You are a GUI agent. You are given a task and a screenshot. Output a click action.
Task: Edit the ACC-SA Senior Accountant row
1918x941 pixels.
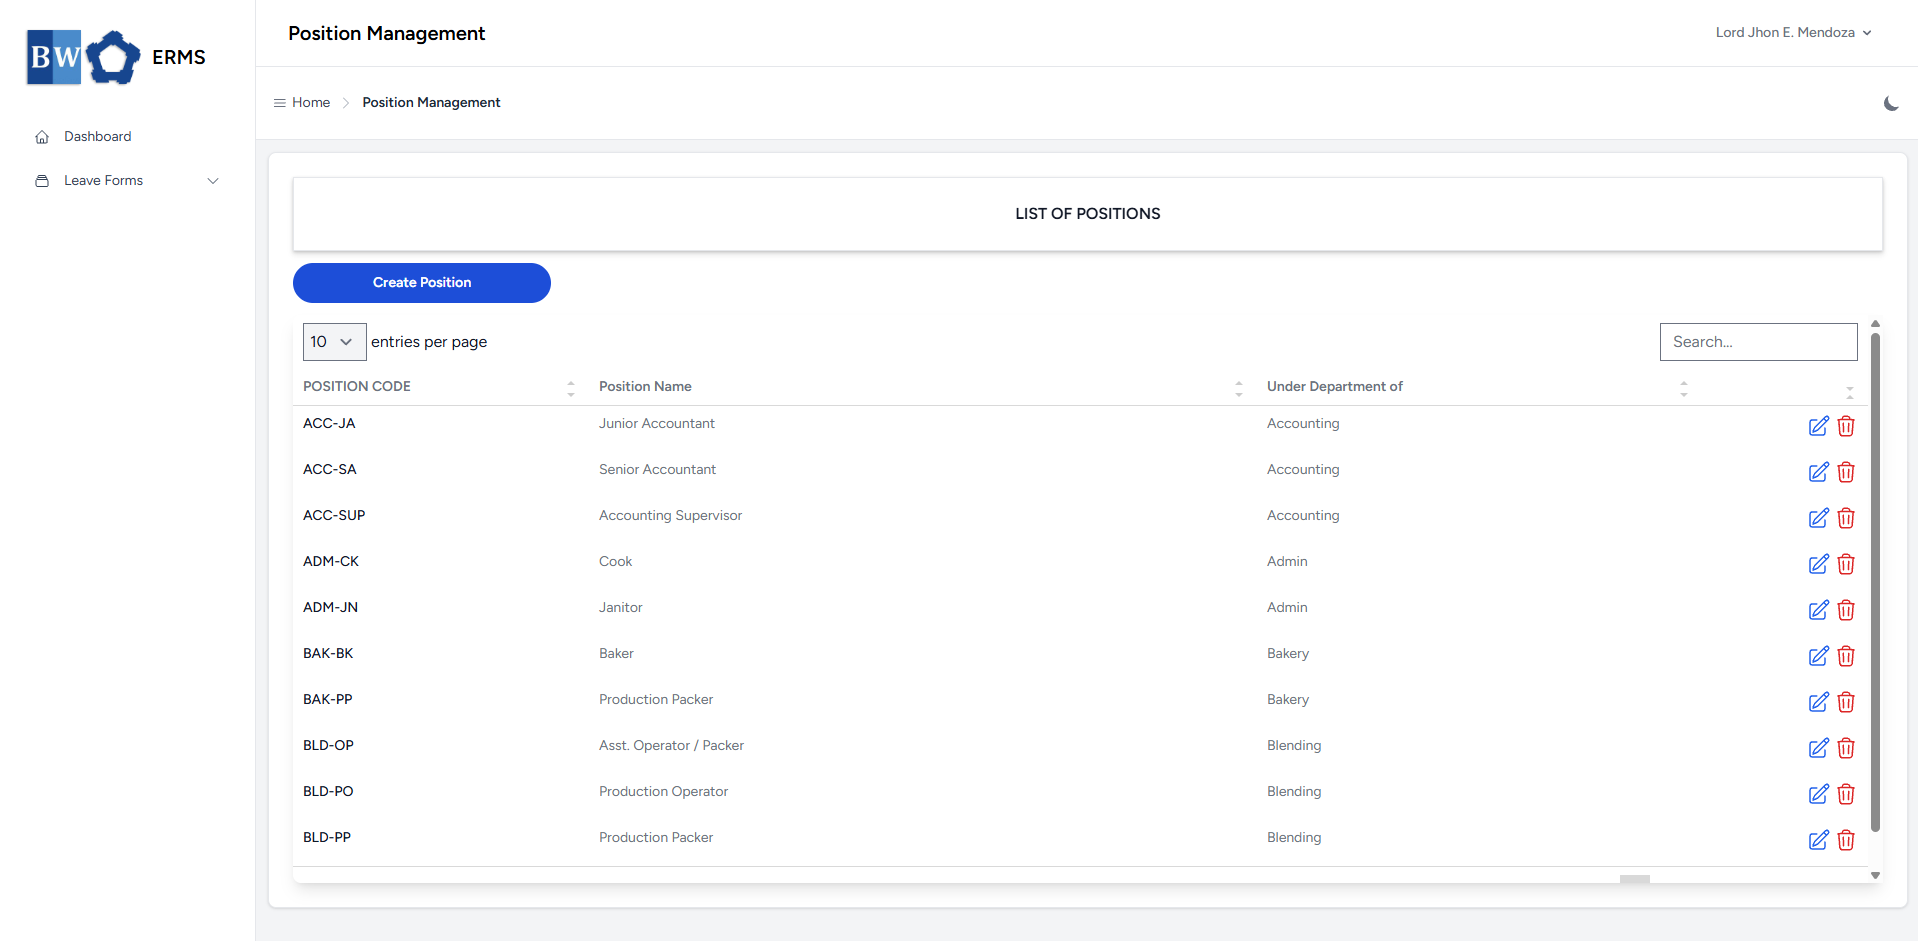coord(1818,472)
